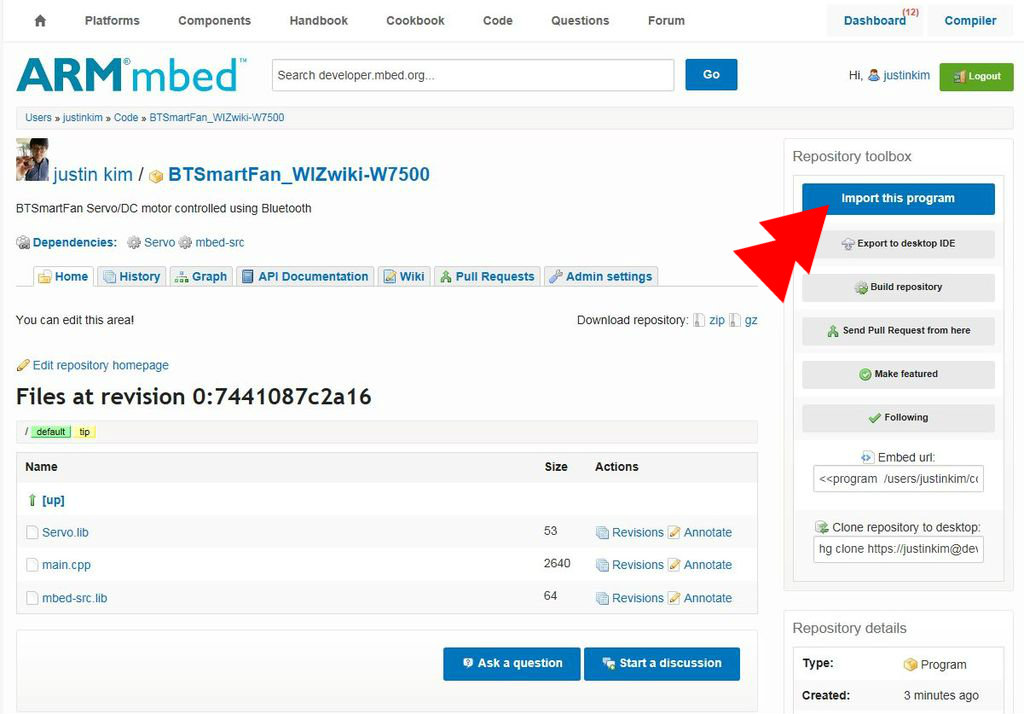The width and height of the screenshot is (1024, 714).
Task: Open the Dashboard with 12 notifications
Action: 875,20
